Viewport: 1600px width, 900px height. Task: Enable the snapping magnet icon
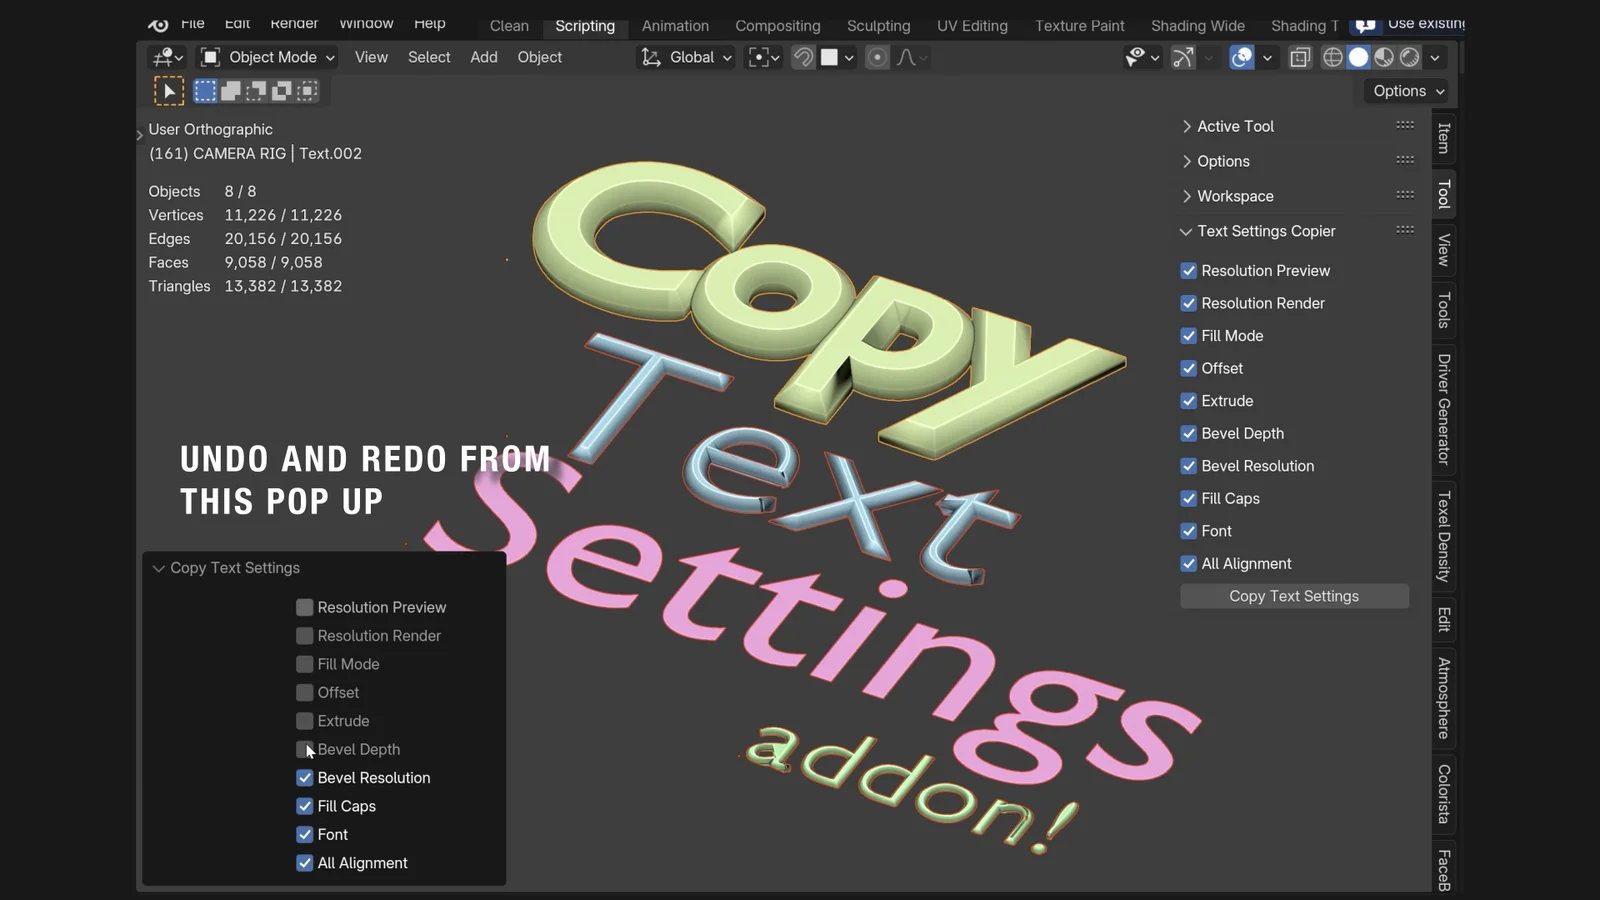[803, 57]
